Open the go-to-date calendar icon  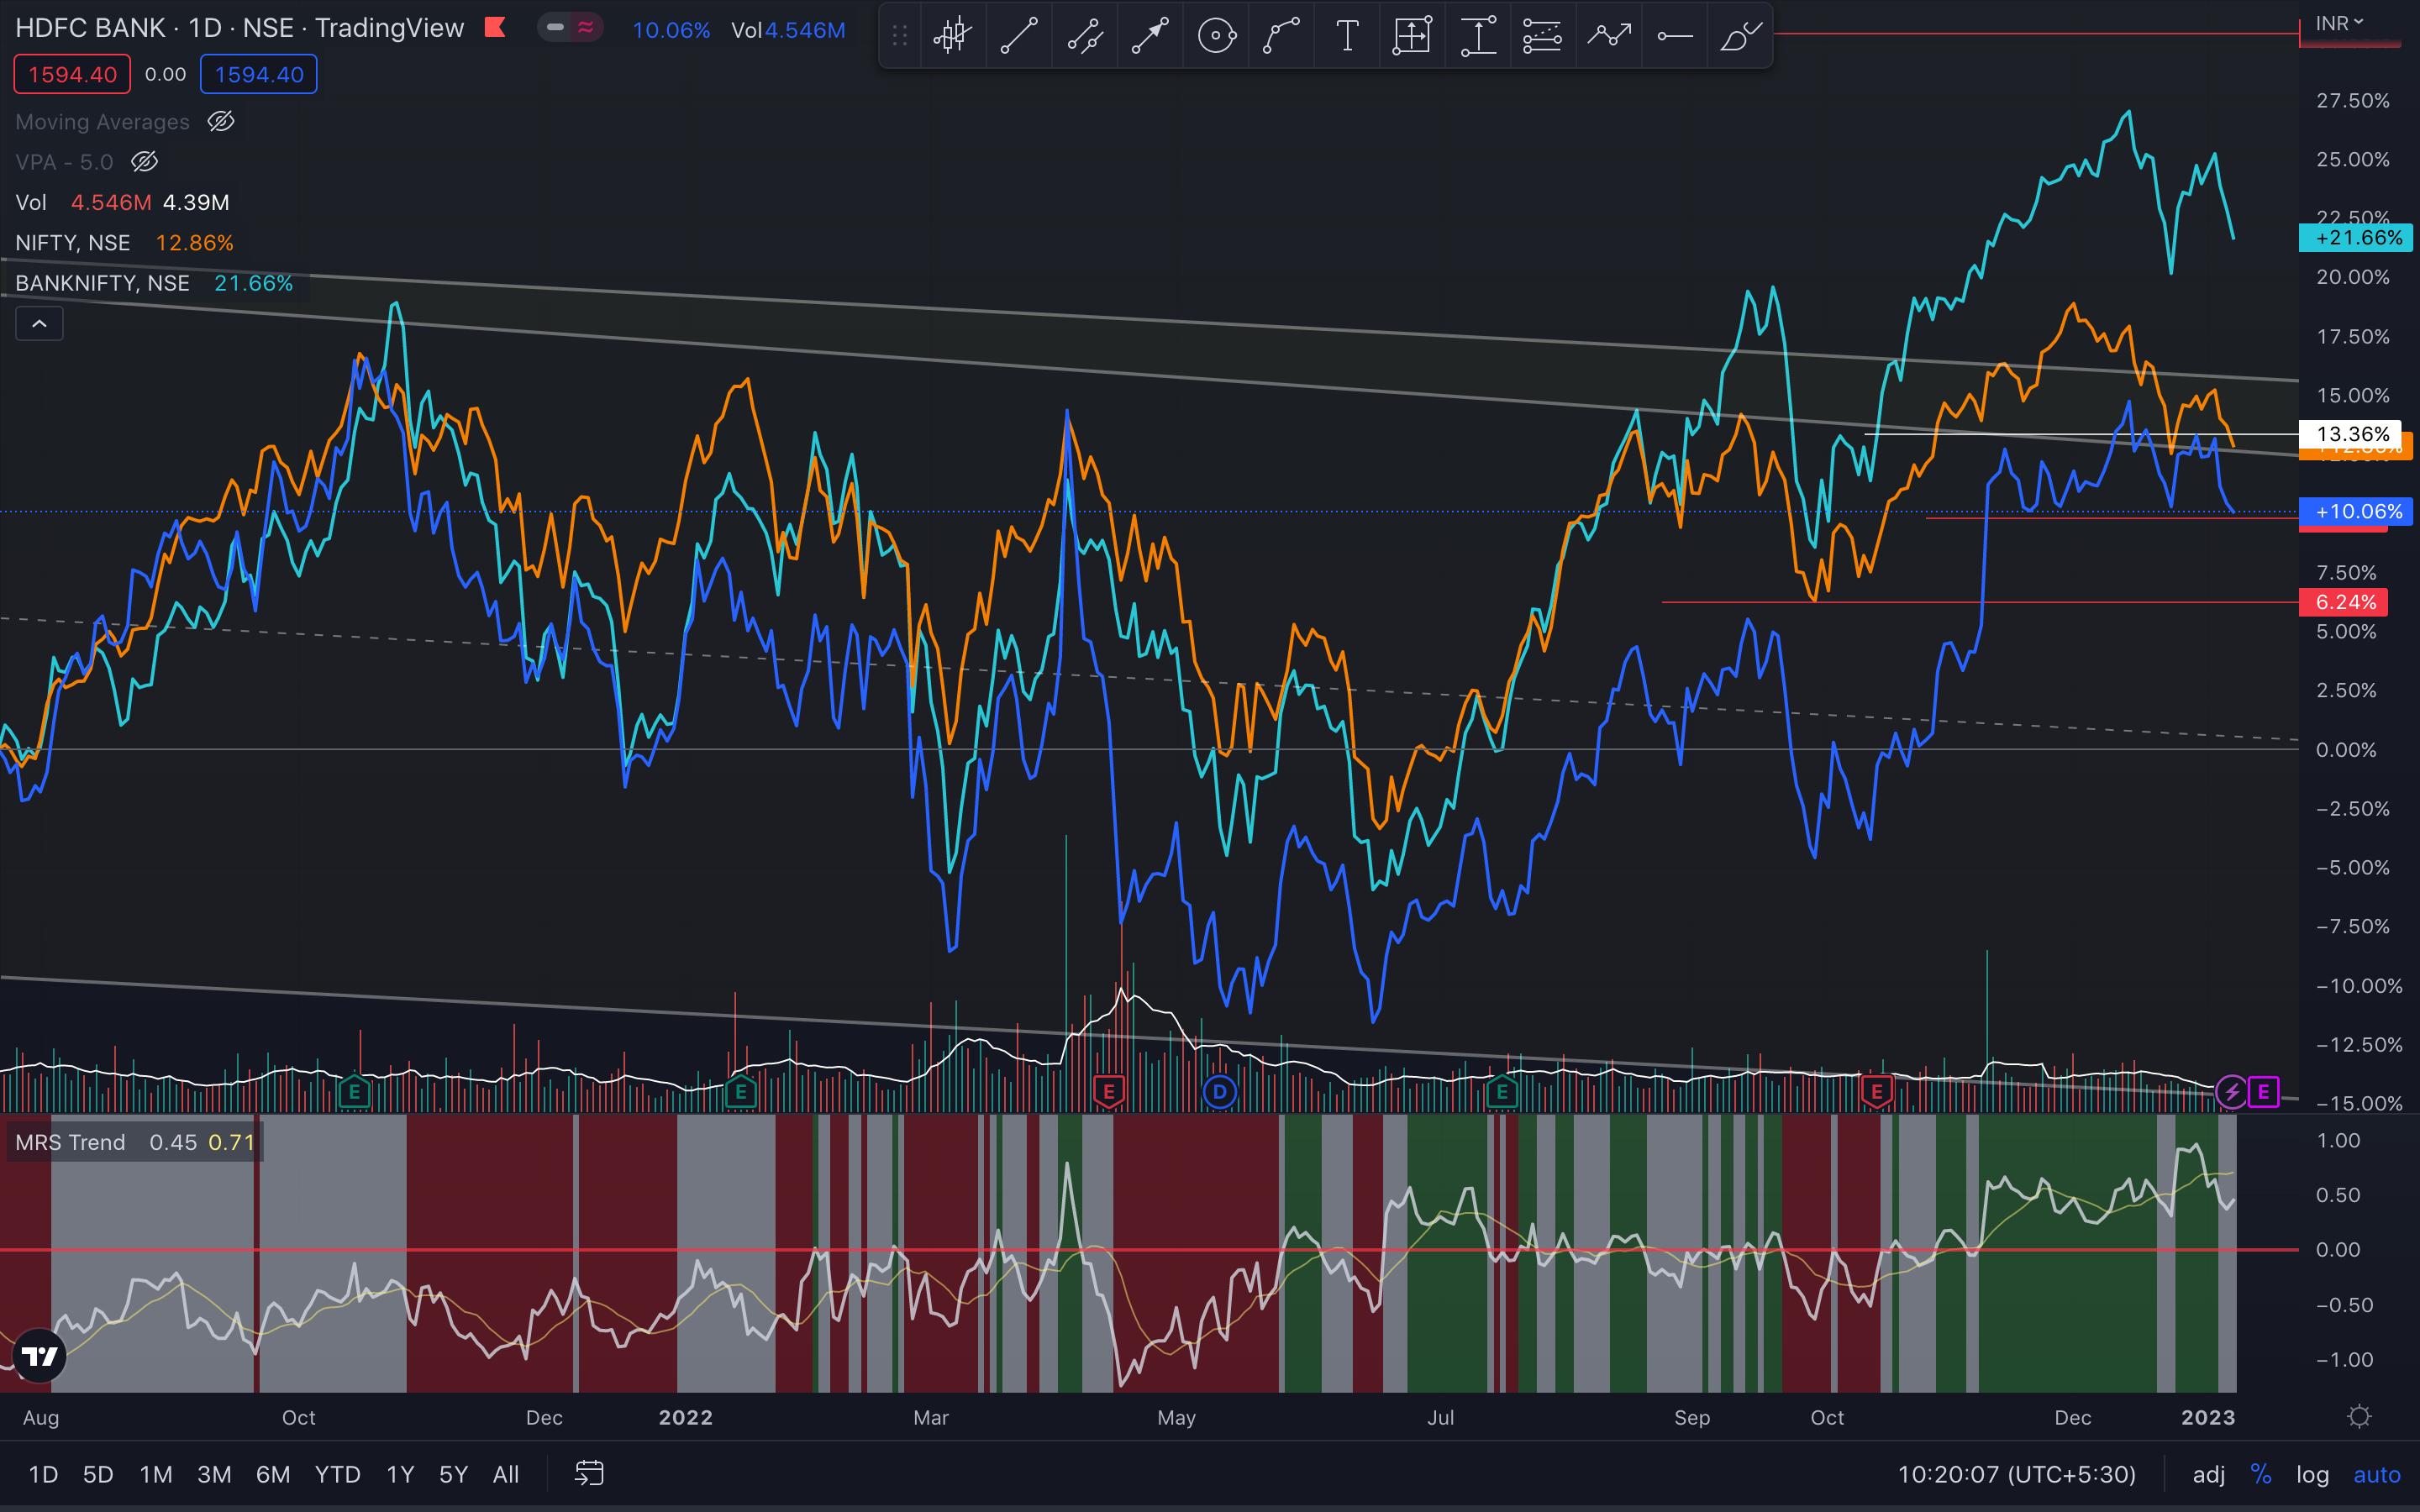coord(589,1473)
